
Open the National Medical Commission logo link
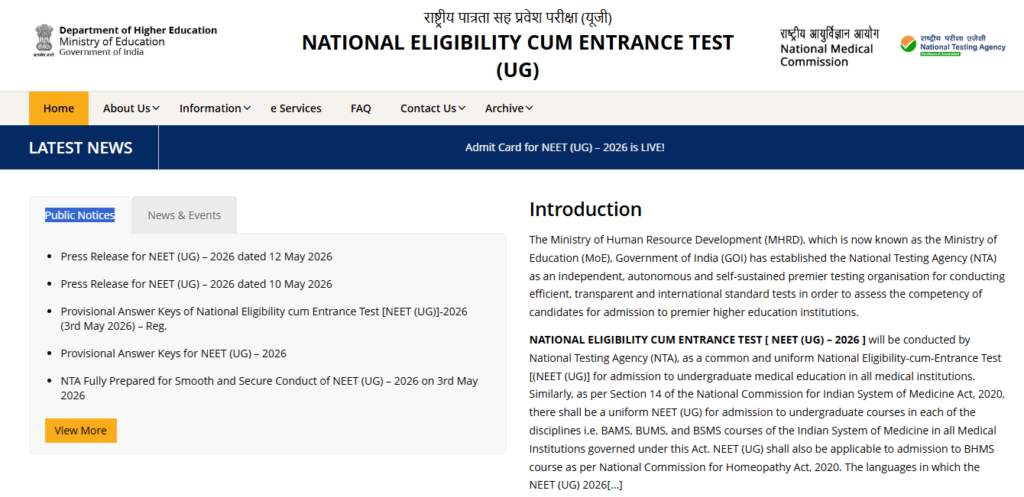[829, 47]
